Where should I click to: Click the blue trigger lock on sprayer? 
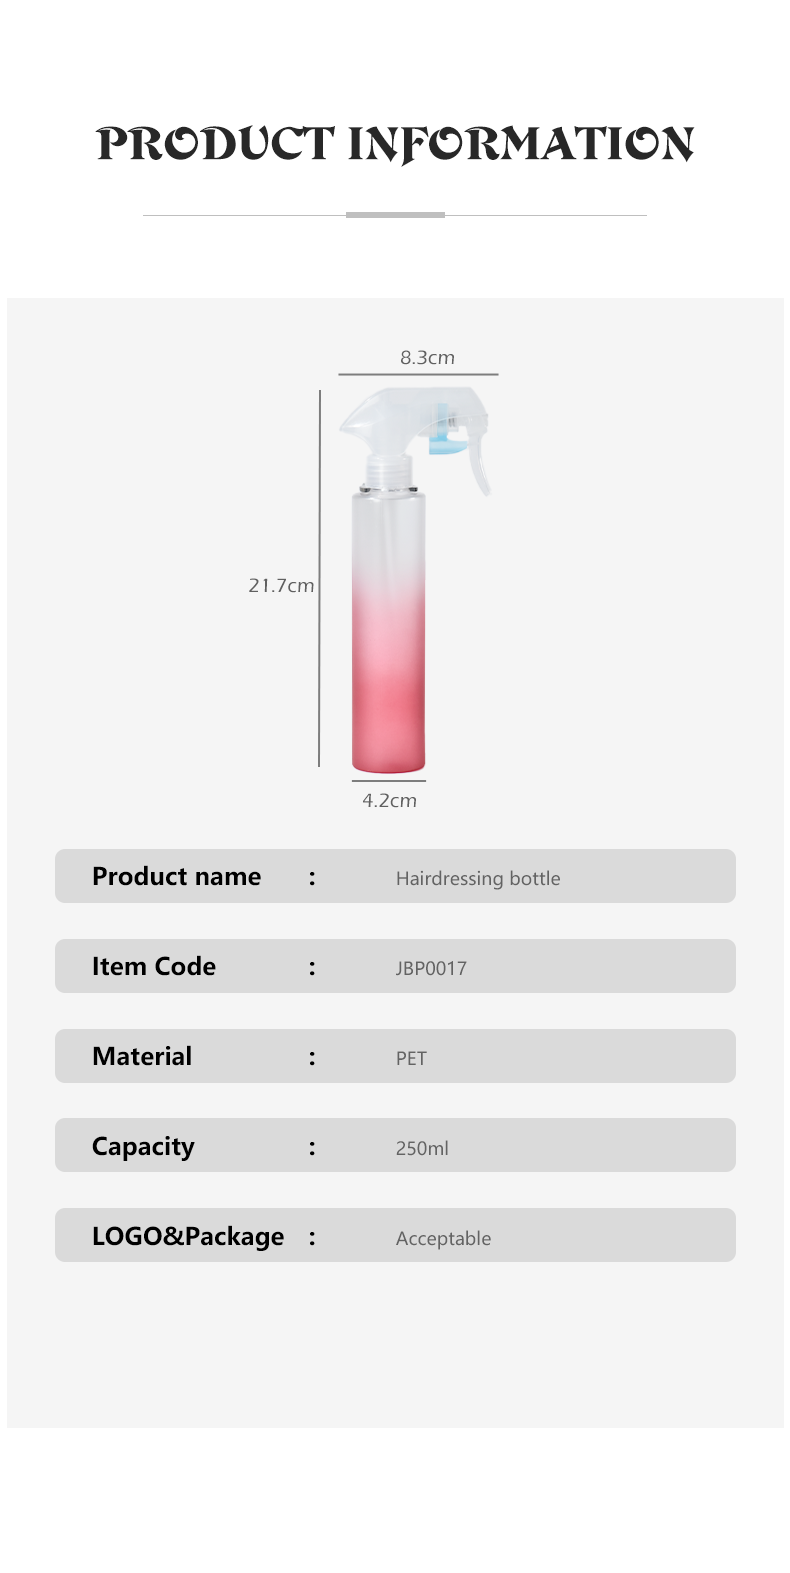pyautogui.click(x=443, y=430)
